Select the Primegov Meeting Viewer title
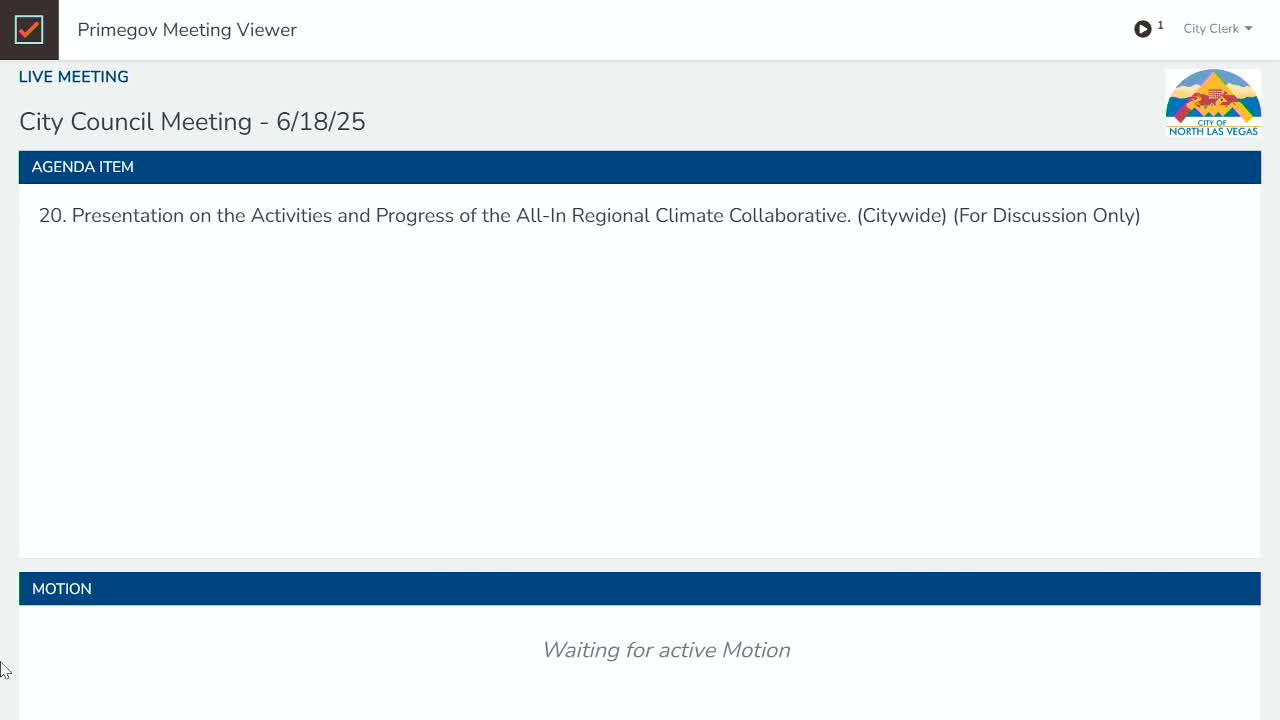Screen dimensions: 1280x720 point(187,30)
